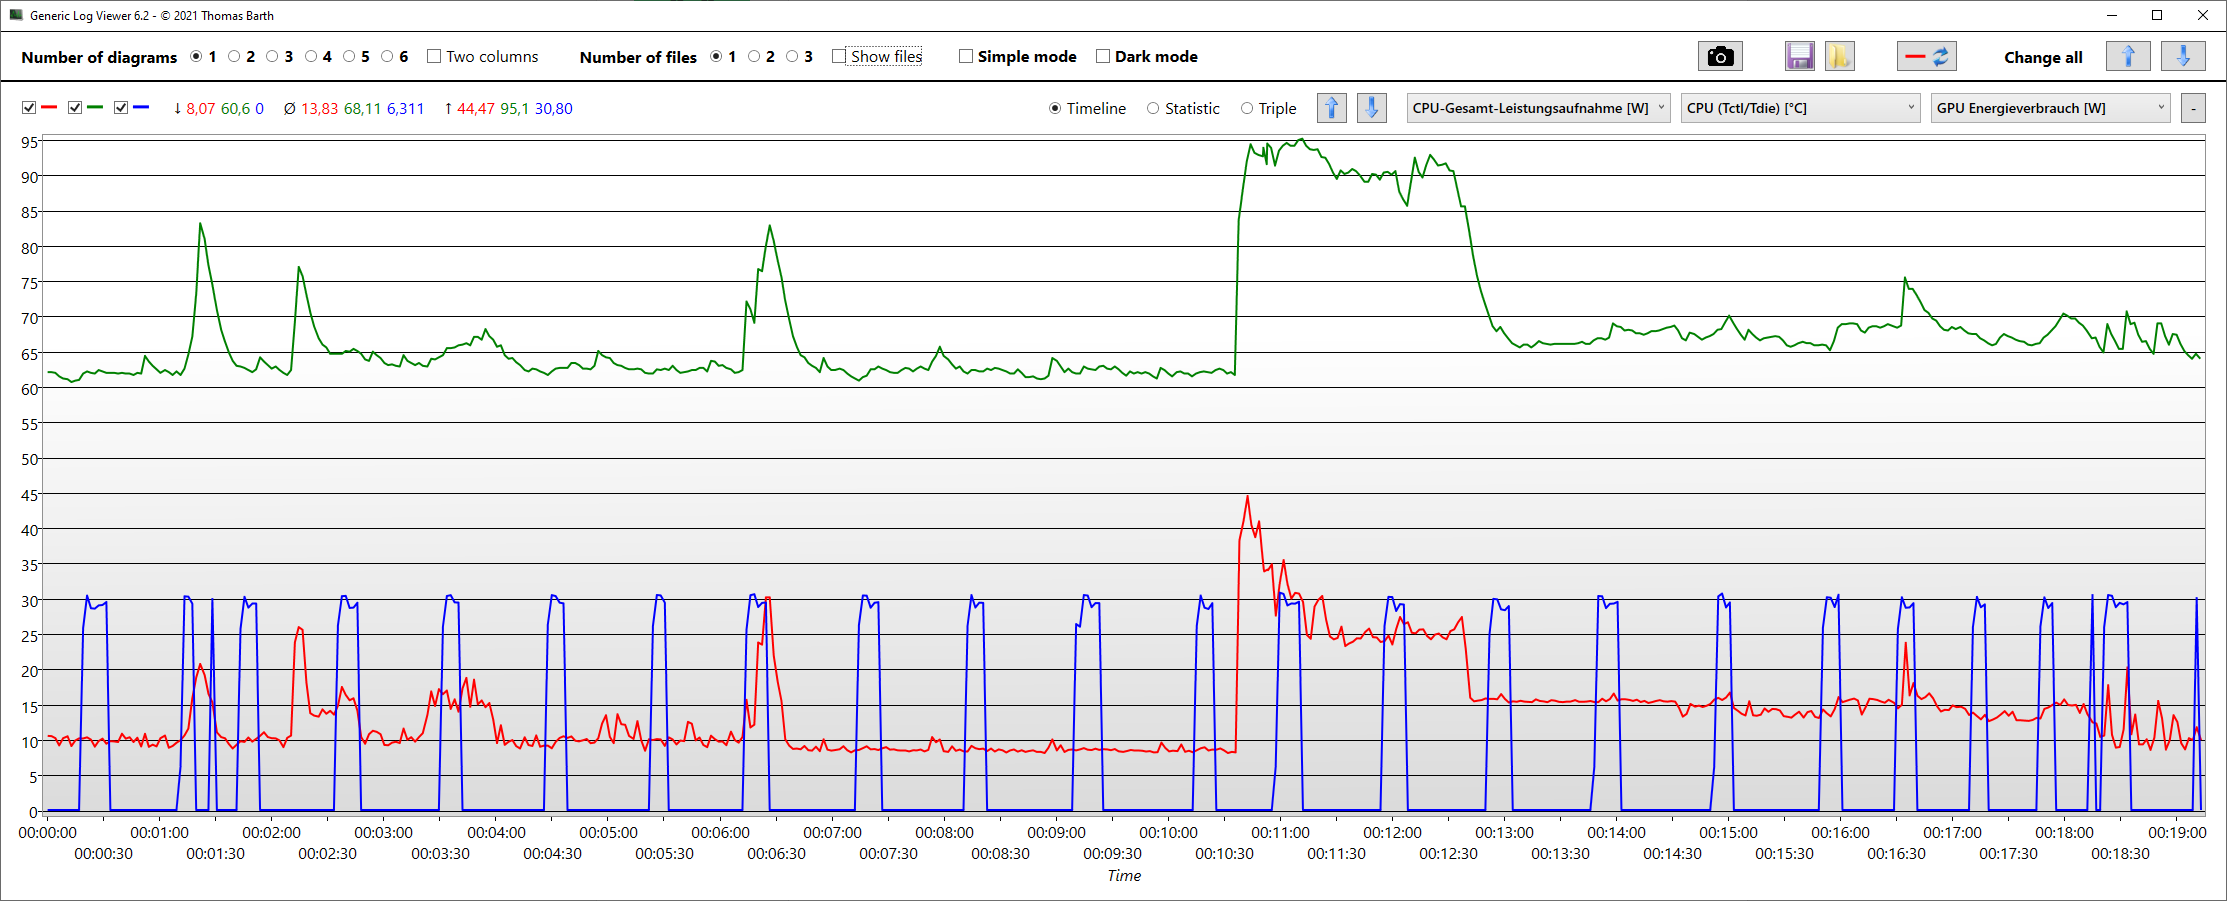Toggle red series visibility checkbox
The image size is (2227, 901).
(x=29, y=108)
